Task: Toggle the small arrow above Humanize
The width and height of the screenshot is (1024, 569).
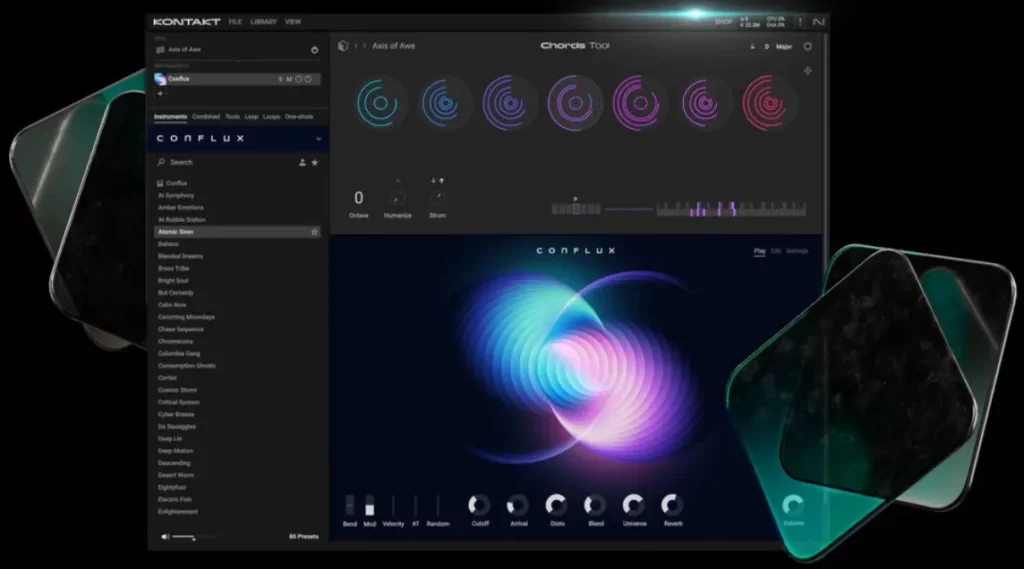Action: pos(398,181)
